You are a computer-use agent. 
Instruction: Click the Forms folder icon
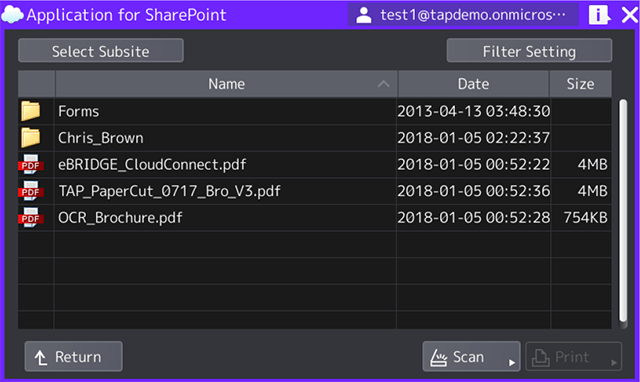(31, 111)
